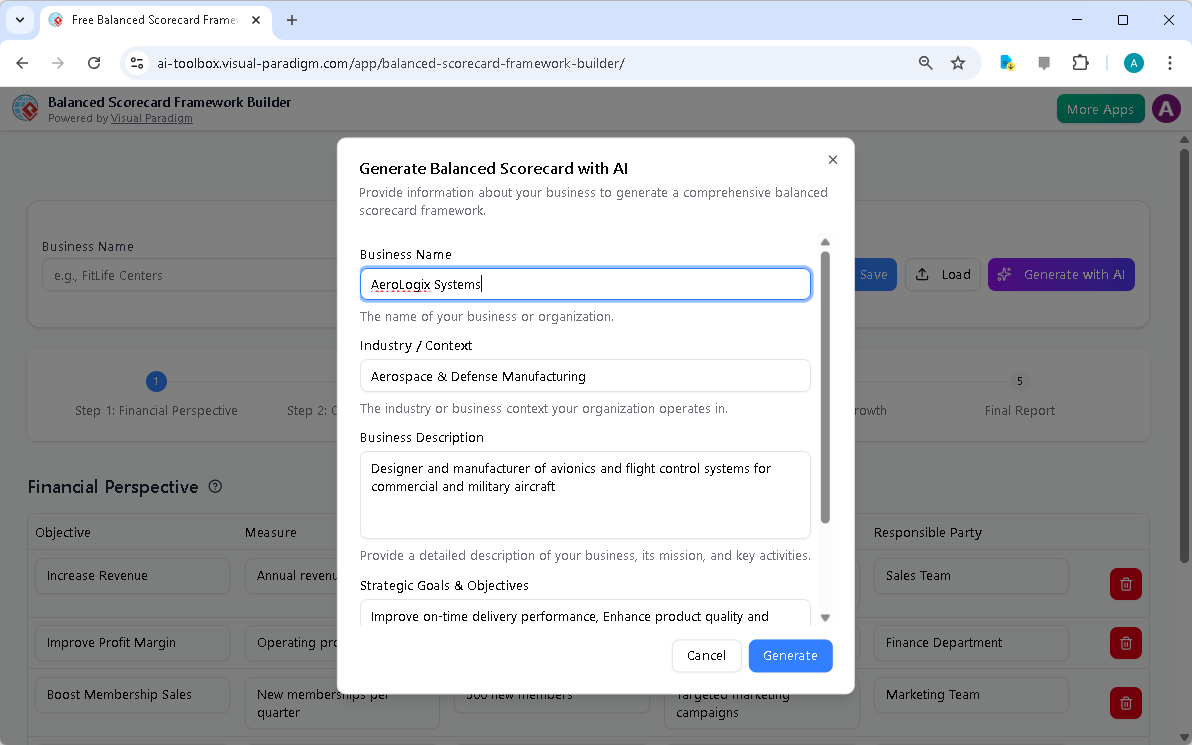Image resolution: width=1192 pixels, height=745 pixels.
Task: Open the Visual Paradigm link
Action: click(151, 118)
